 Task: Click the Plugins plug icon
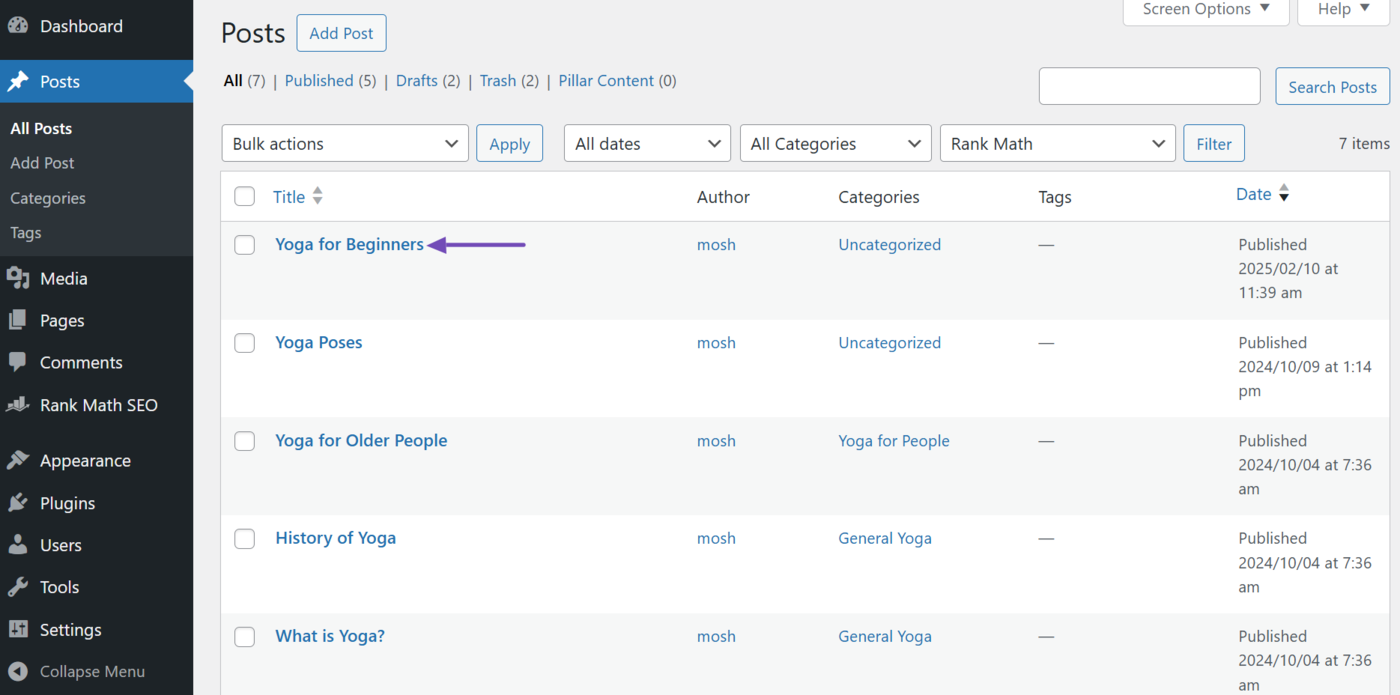click(x=18, y=503)
